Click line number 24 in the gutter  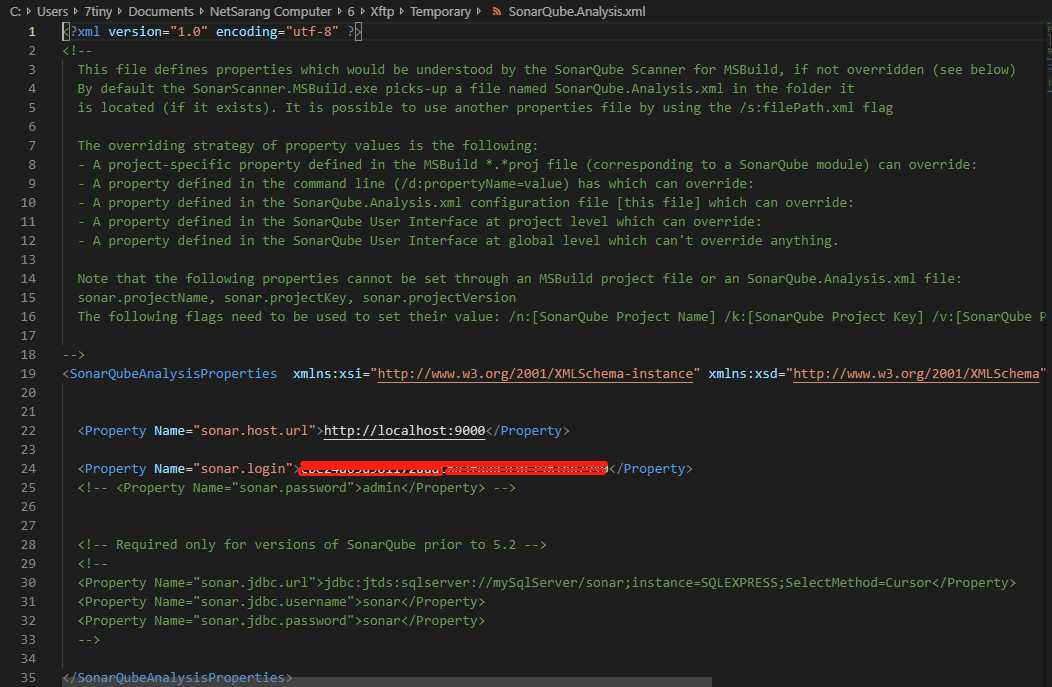point(28,469)
